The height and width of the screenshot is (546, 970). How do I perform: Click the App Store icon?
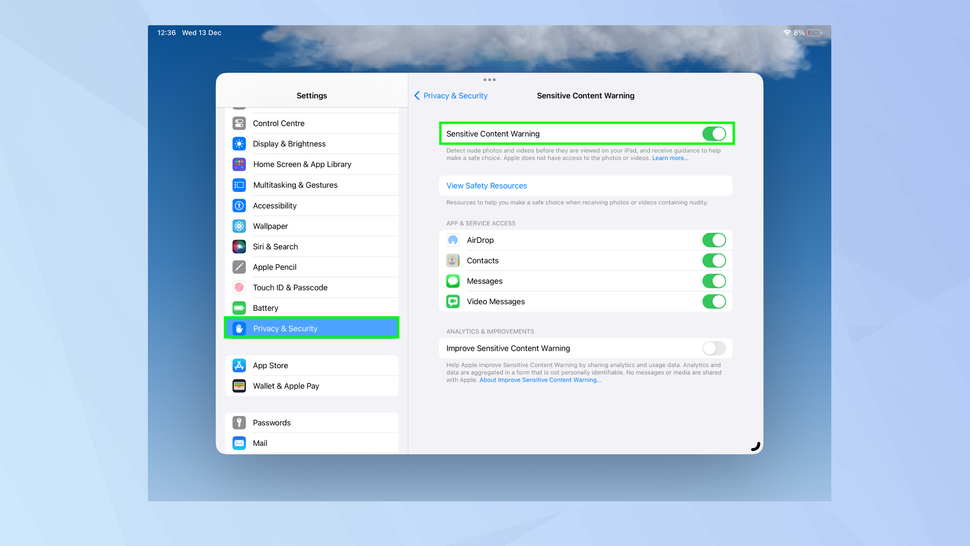(239, 365)
